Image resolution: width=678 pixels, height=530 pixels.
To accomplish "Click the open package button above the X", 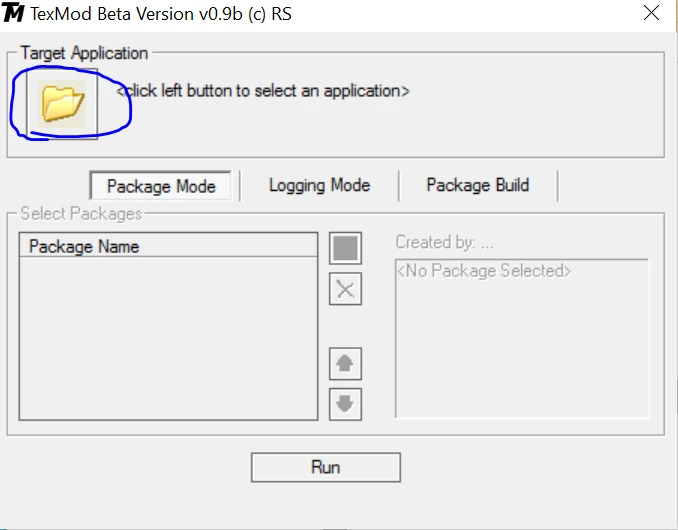I will [x=345, y=248].
